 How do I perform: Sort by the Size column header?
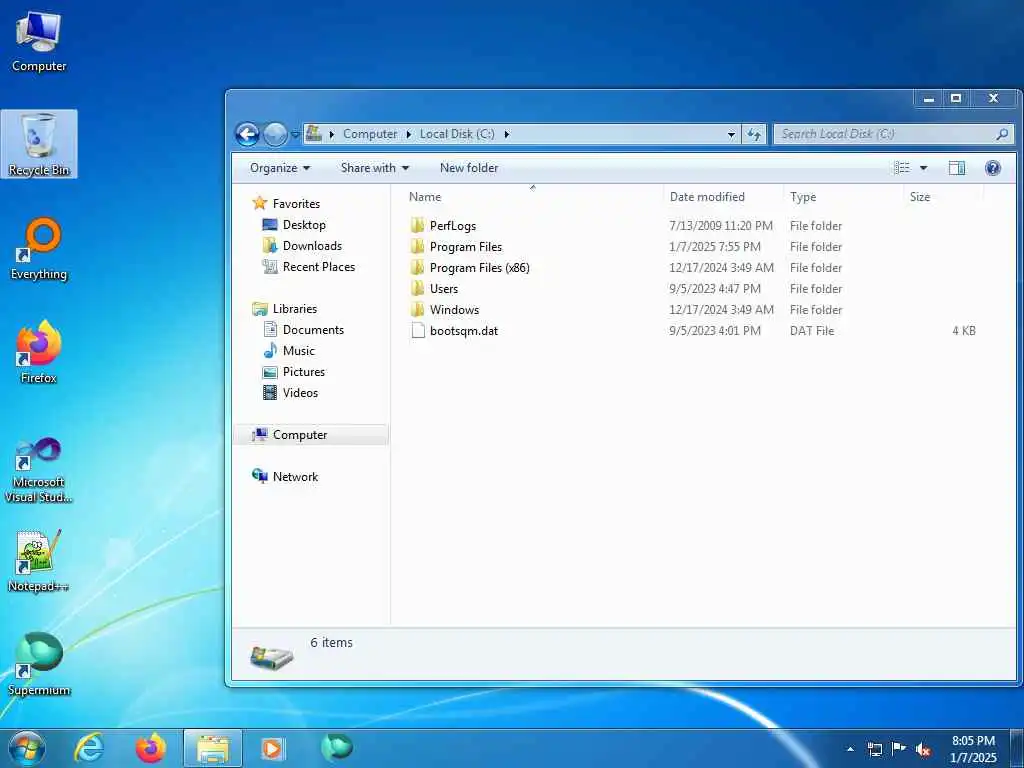click(x=943, y=197)
